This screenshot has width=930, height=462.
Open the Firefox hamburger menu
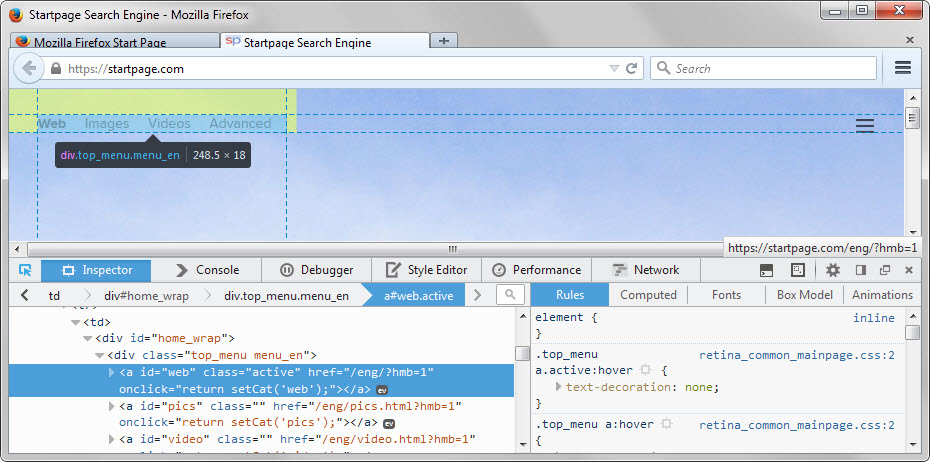(x=903, y=68)
